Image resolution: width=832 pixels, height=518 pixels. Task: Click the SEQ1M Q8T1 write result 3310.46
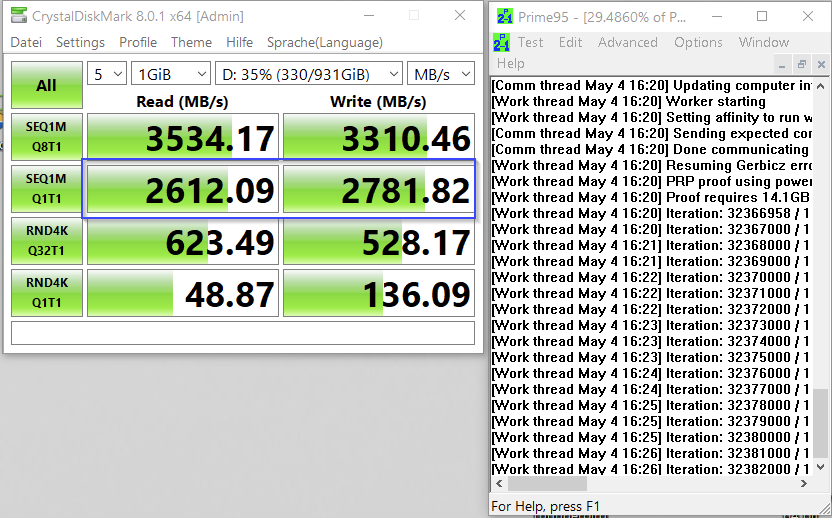tap(379, 137)
